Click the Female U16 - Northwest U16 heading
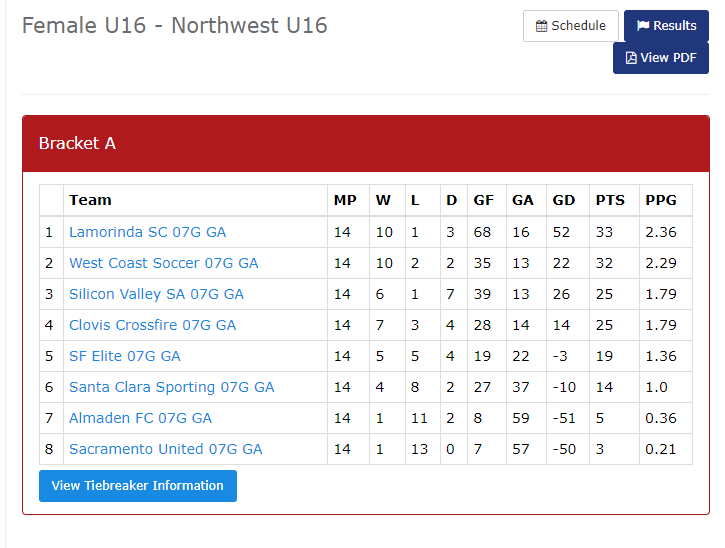 pos(175,25)
